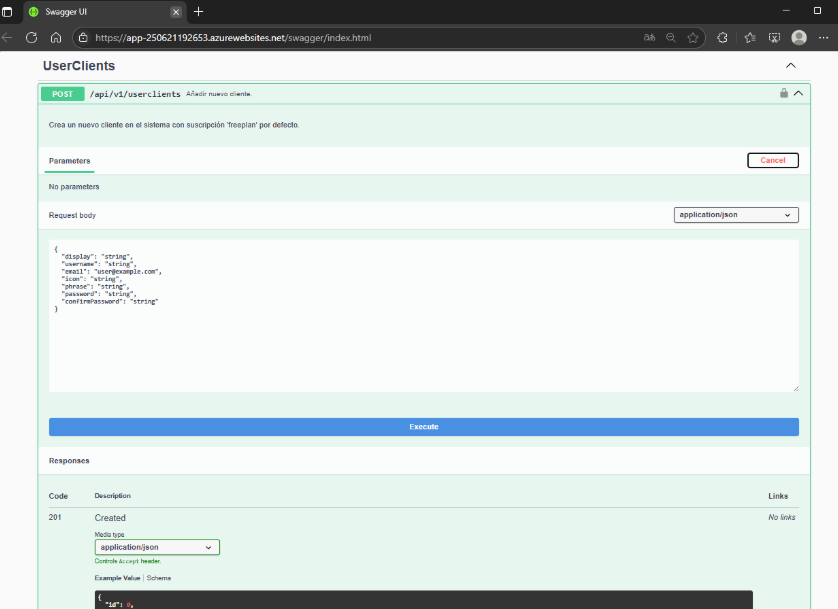Add this page to favorites star
Image resolution: width=838 pixels, height=609 pixels.
pyautogui.click(x=693, y=37)
